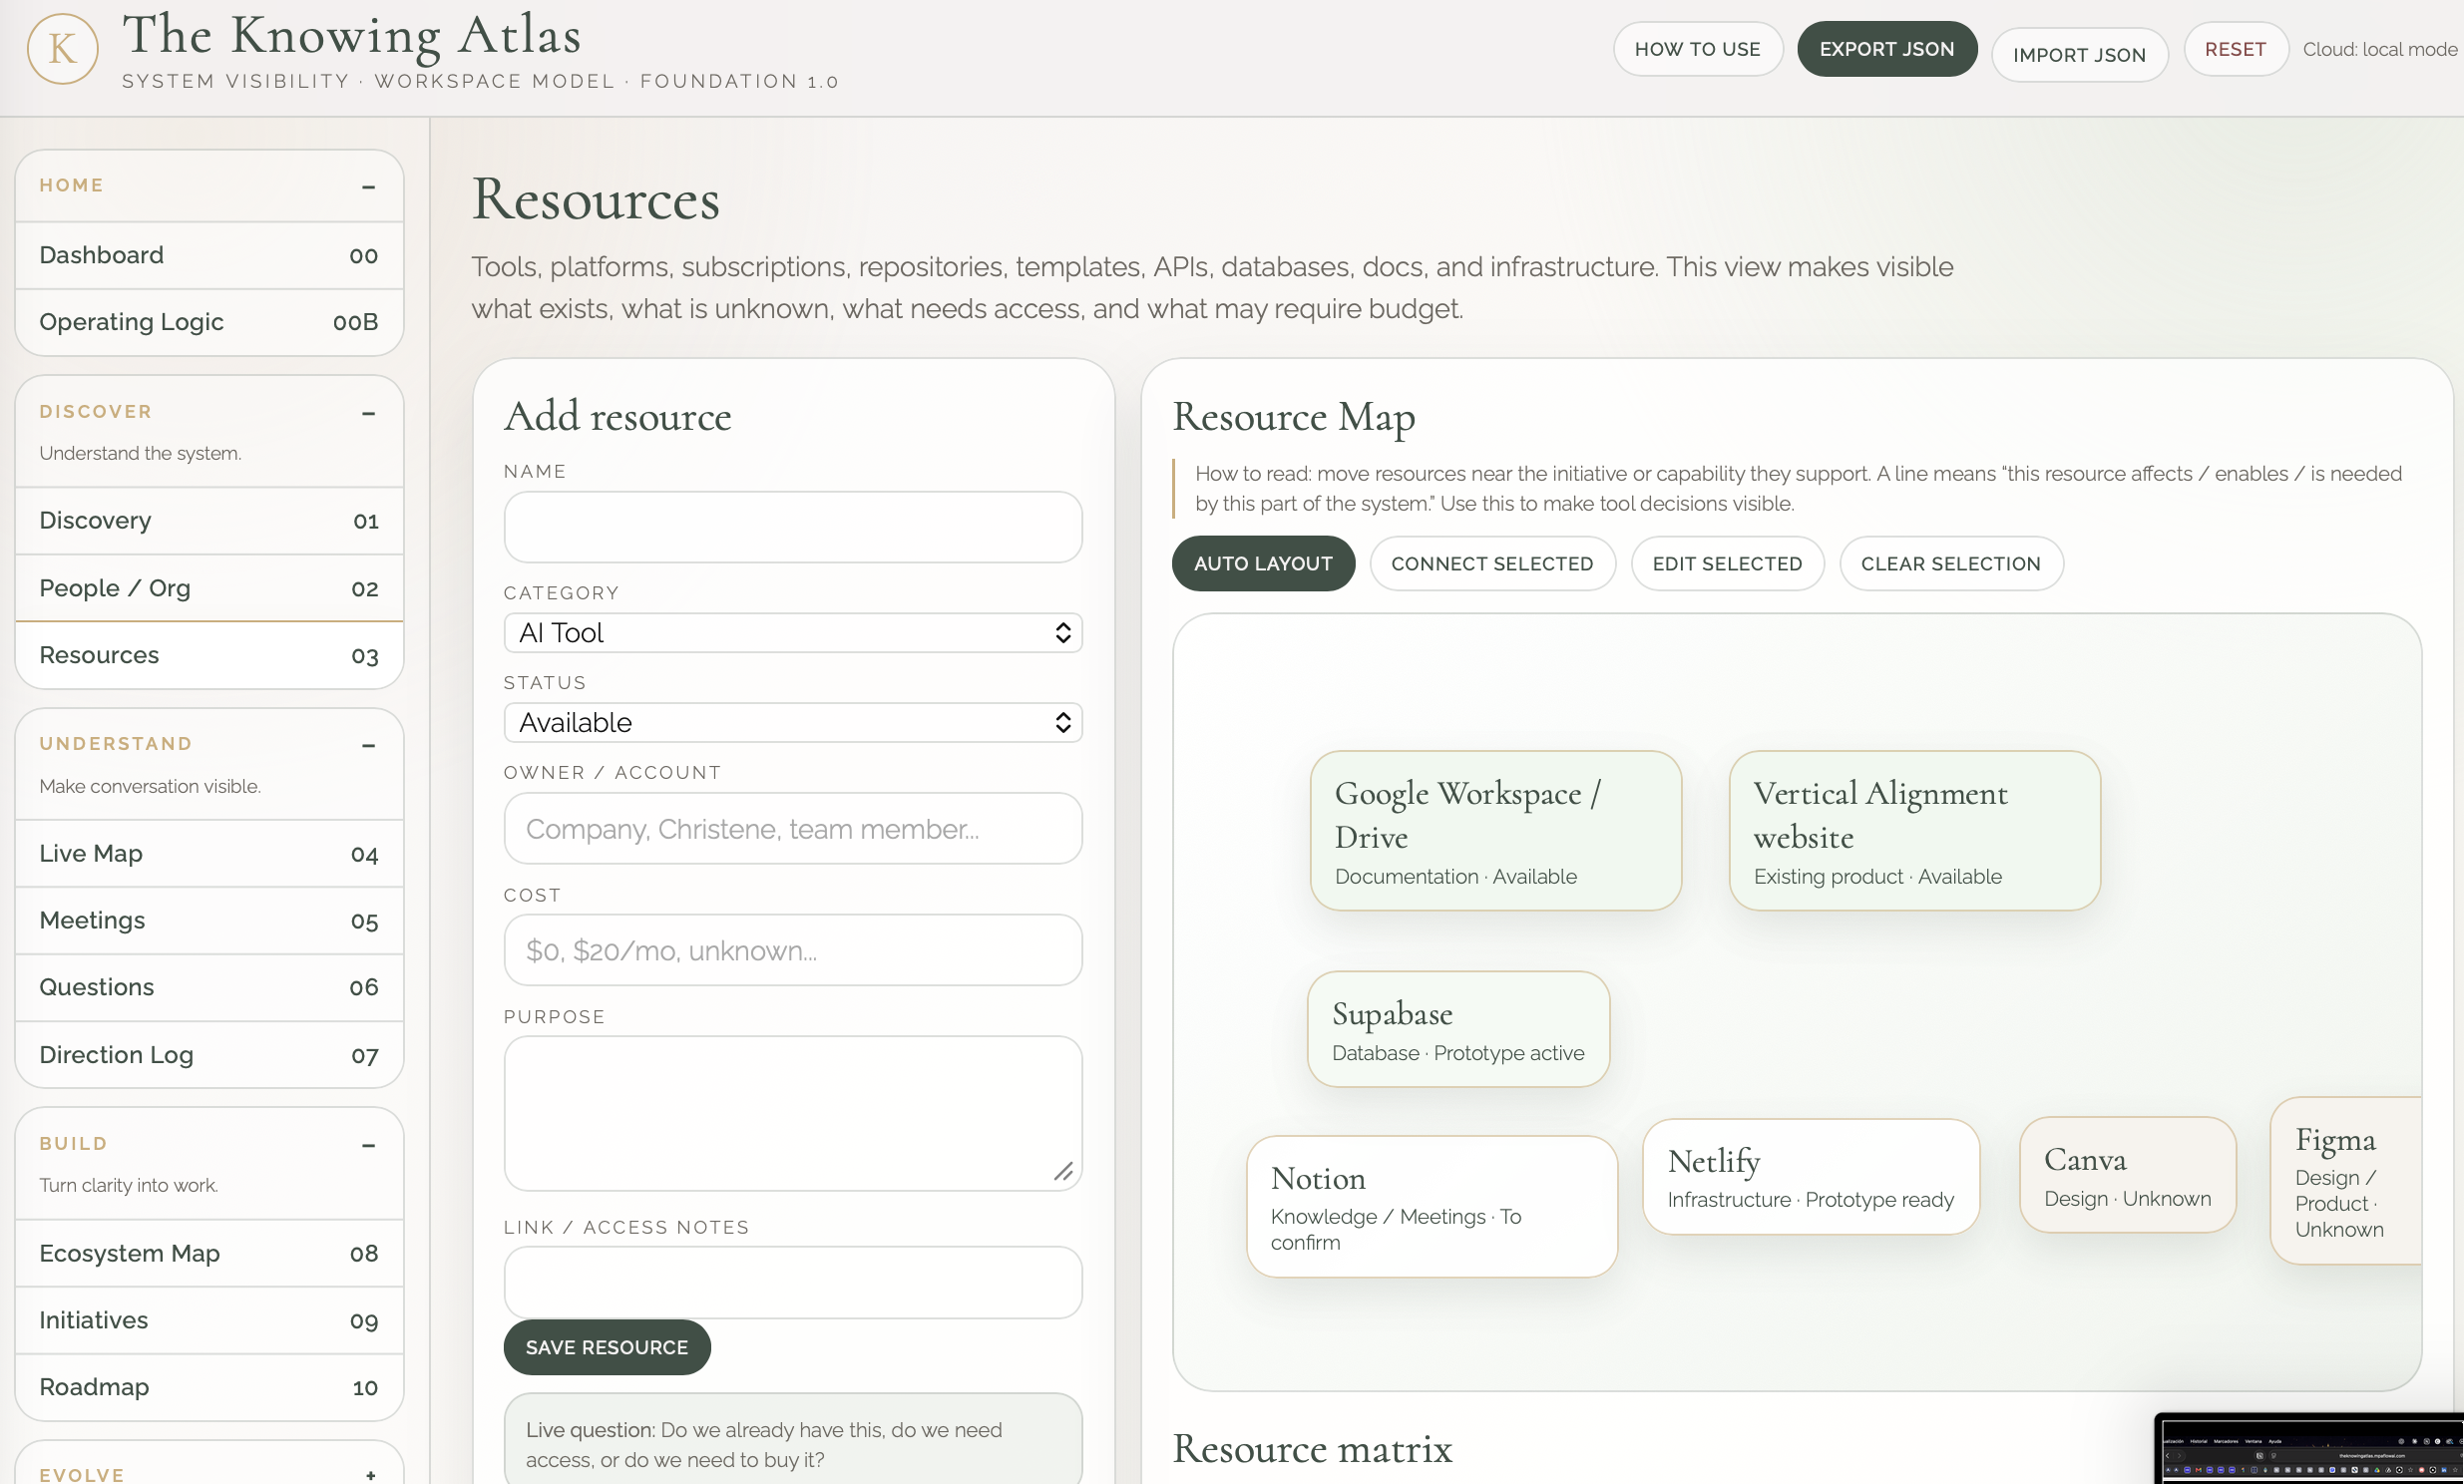Collapse the BUILD sidebar section
This screenshot has height=1484, width=2464.
click(x=369, y=1145)
